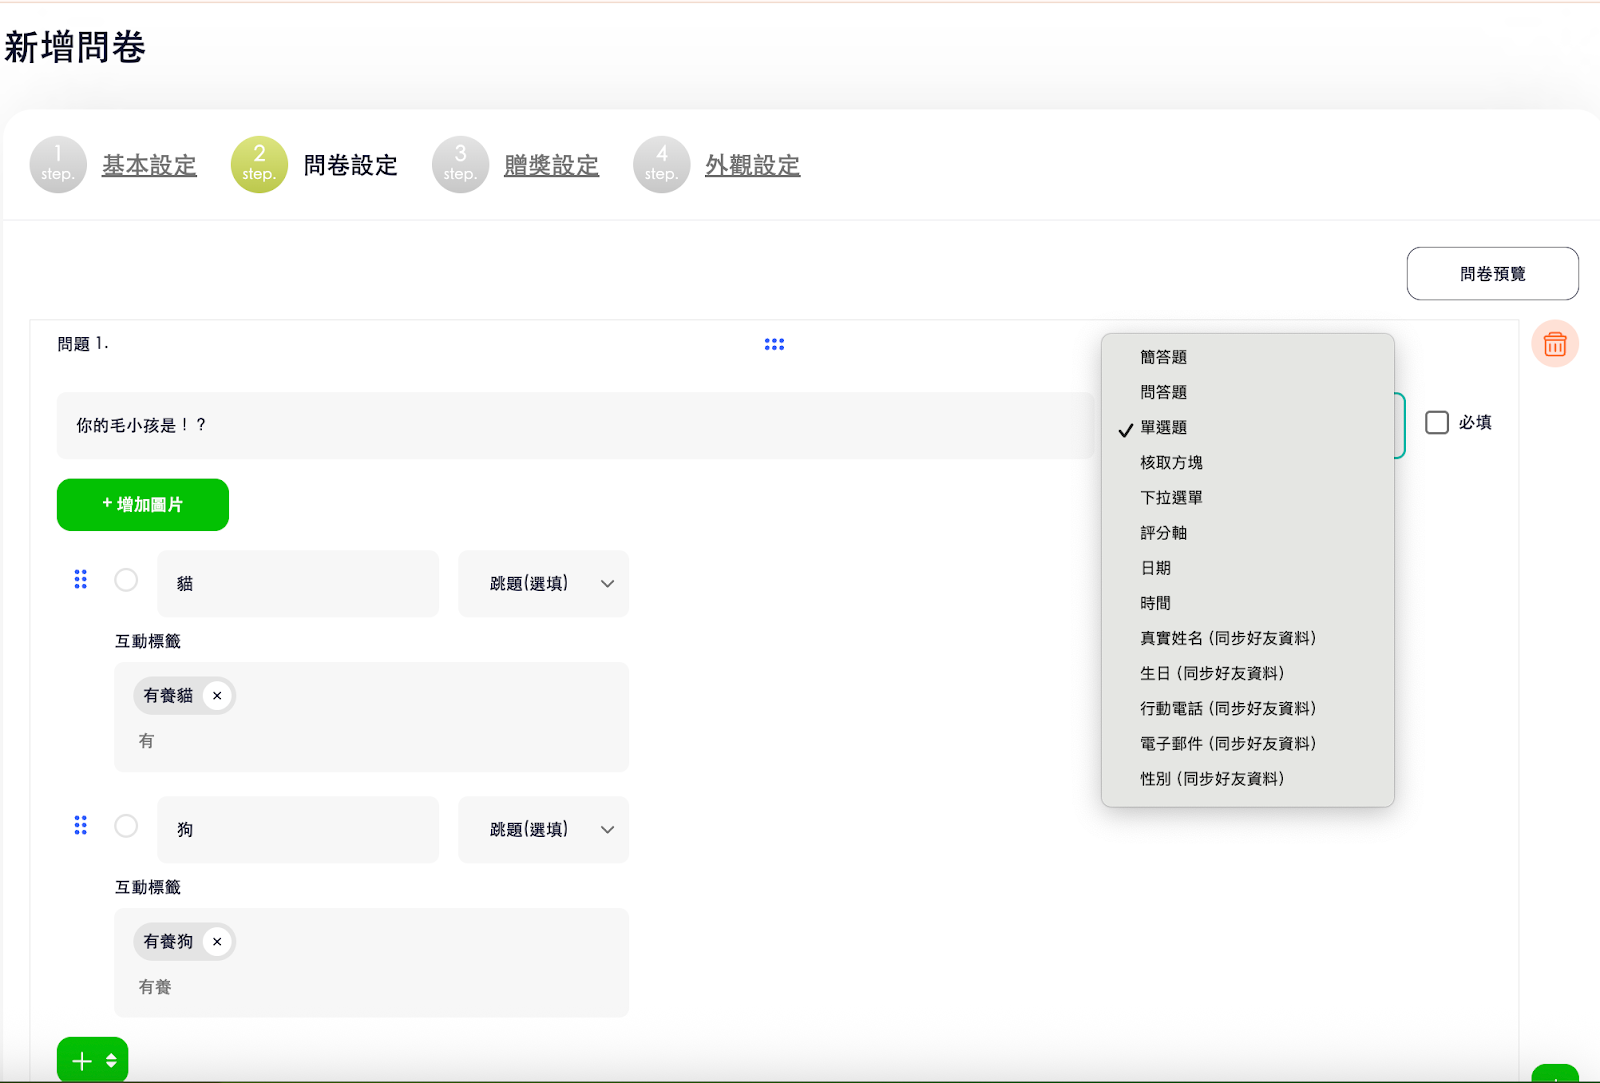The height and width of the screenshot is (1083, 1600).
Task: Click the question drag handle at top center
Action: 774,344
